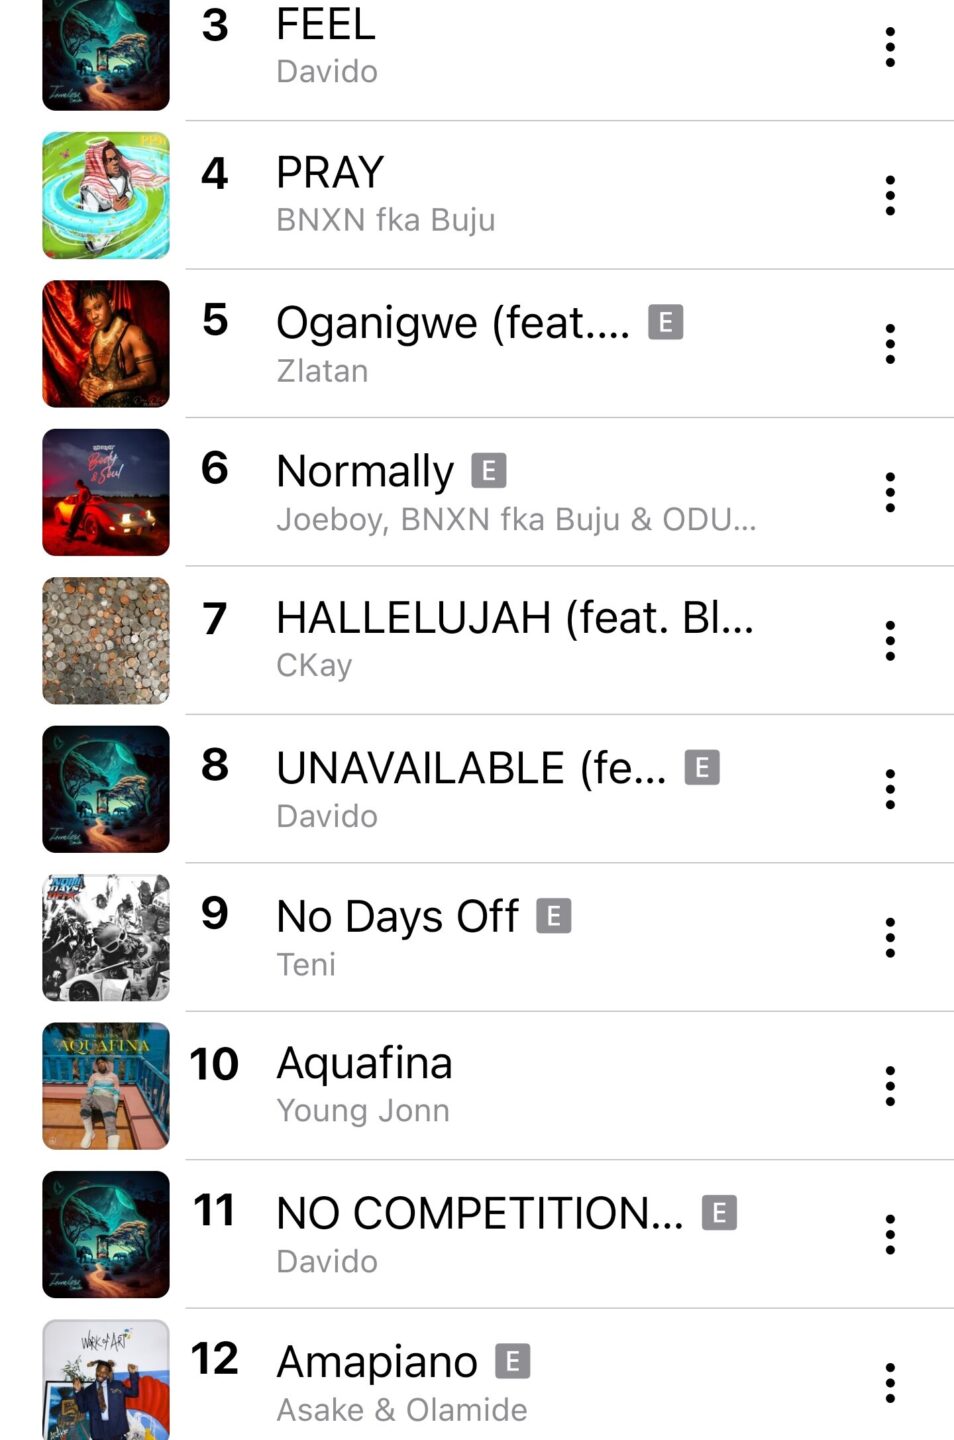This screenshot has width=954, height=1440.
Task: Play the track No Days Off
Action: tap(397, 916)
